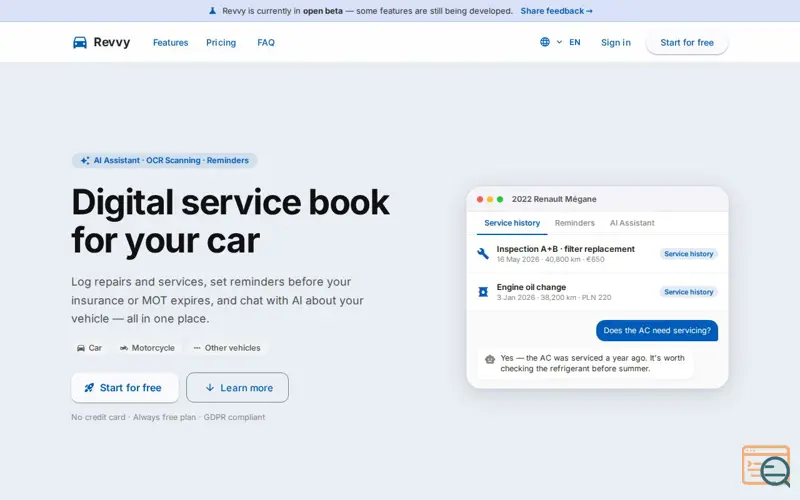Screen dimensions: 800x500
Task: Click hero Start for free button
Action: click(x=125, y=388)
